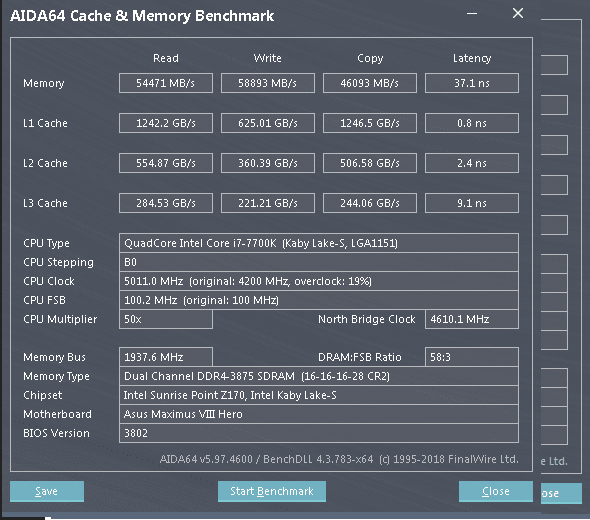The width and height of the screenshot is (590, 520).
Task: Click the Copy column header
Action: point(370,58)
